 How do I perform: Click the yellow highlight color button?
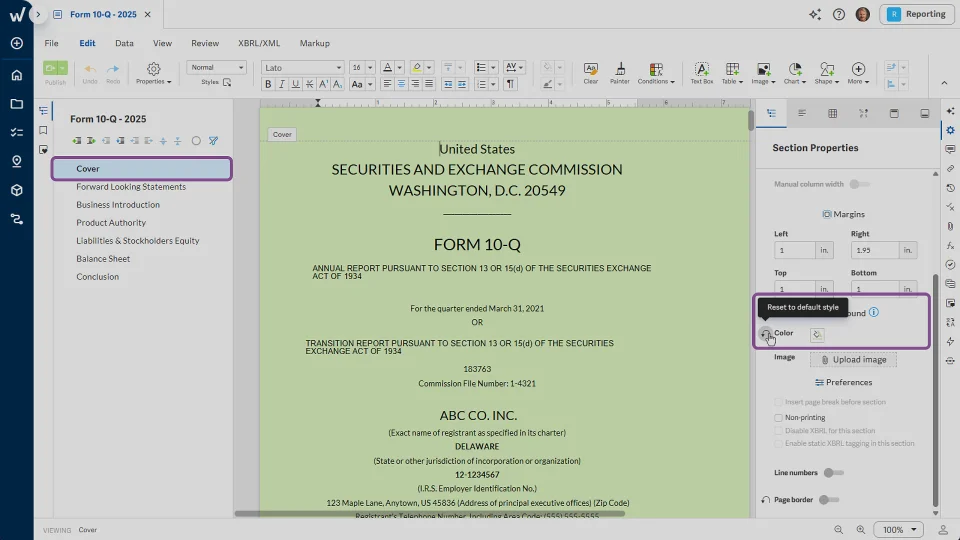pos(416,67)
